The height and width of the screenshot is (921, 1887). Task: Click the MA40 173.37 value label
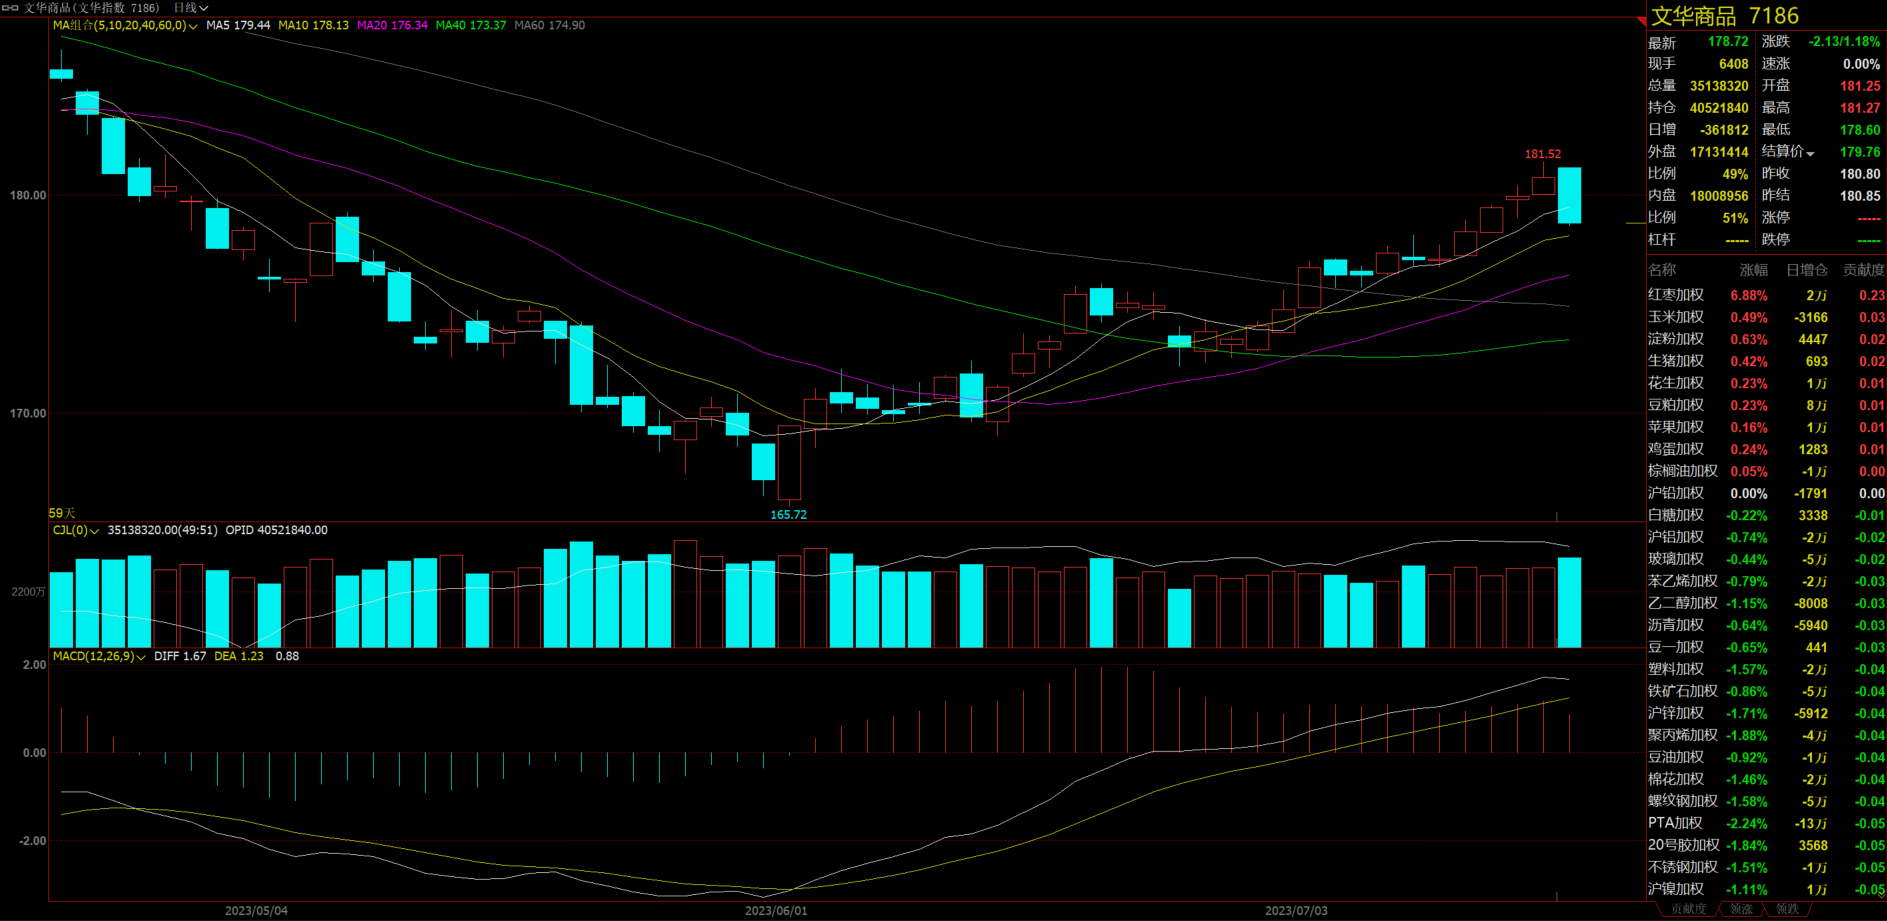point(471,26)
